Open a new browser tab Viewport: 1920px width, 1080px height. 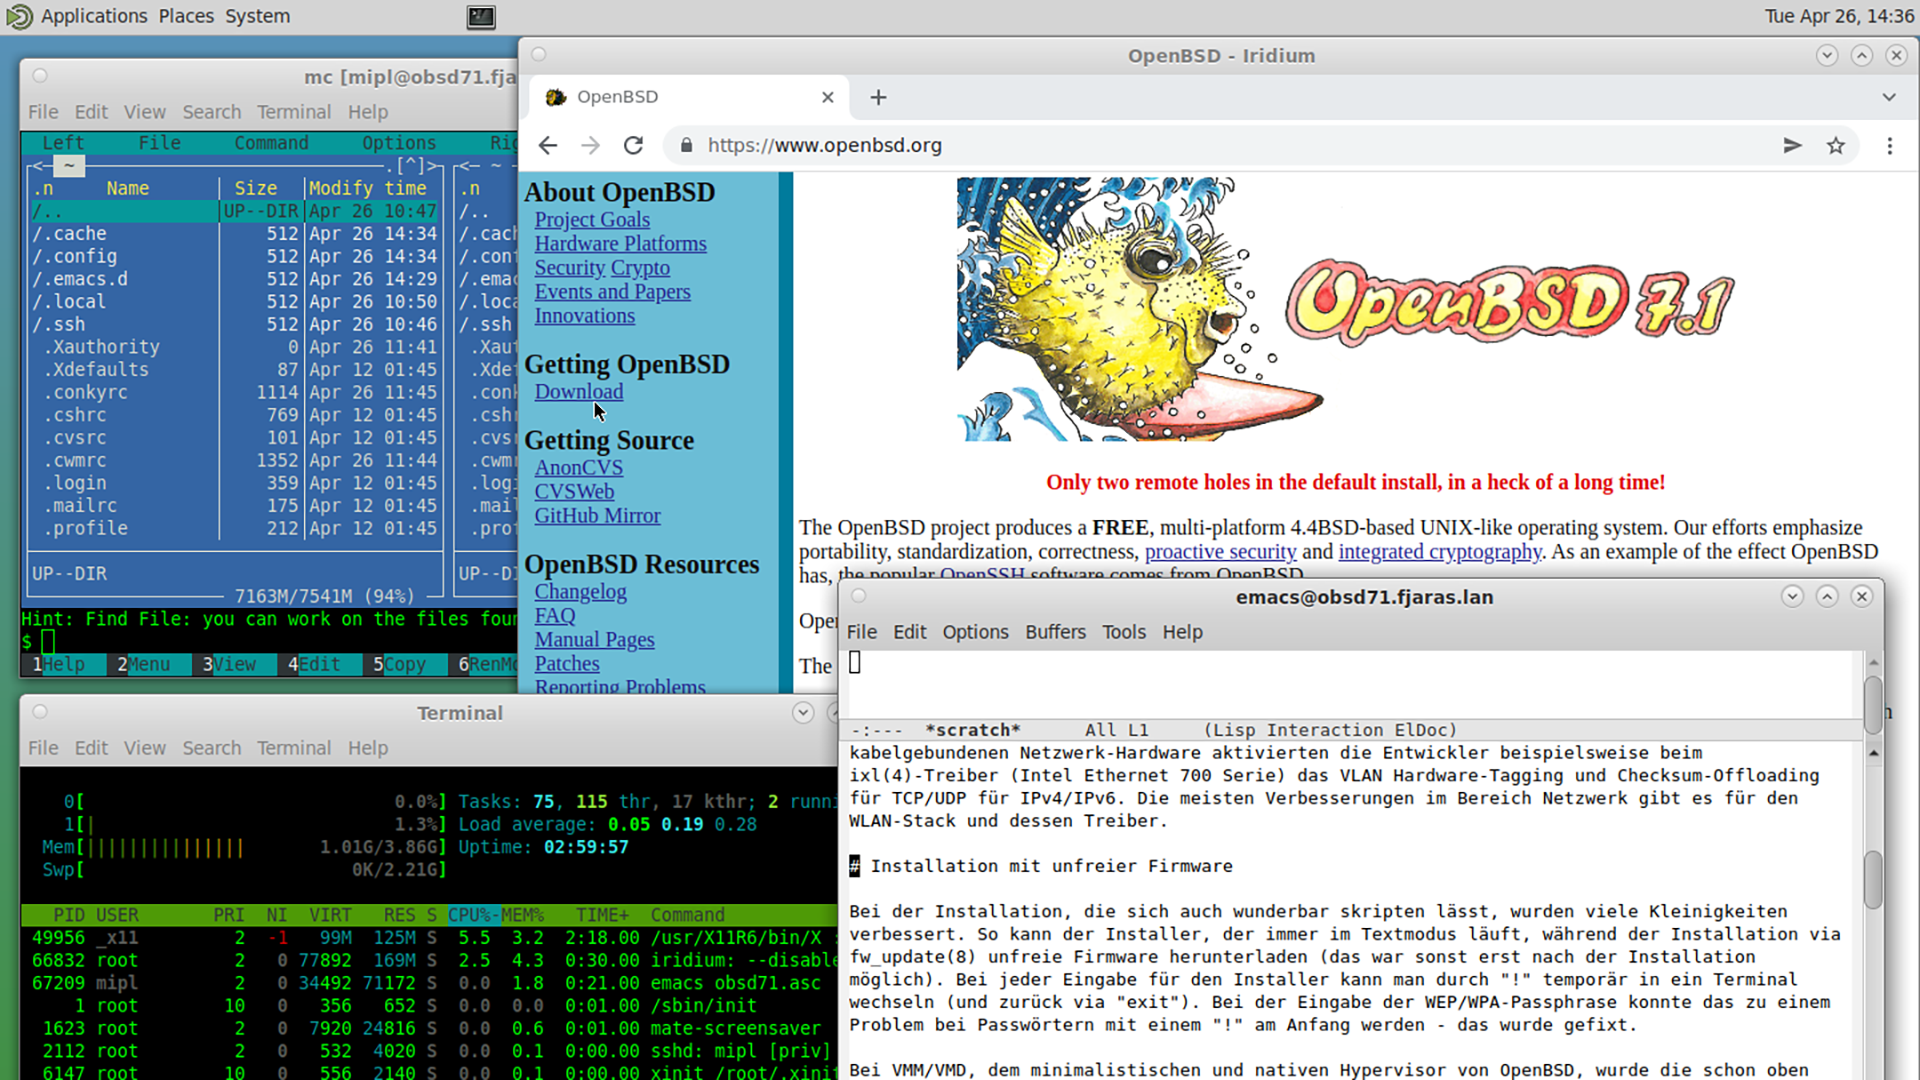[x=878, y=97]
